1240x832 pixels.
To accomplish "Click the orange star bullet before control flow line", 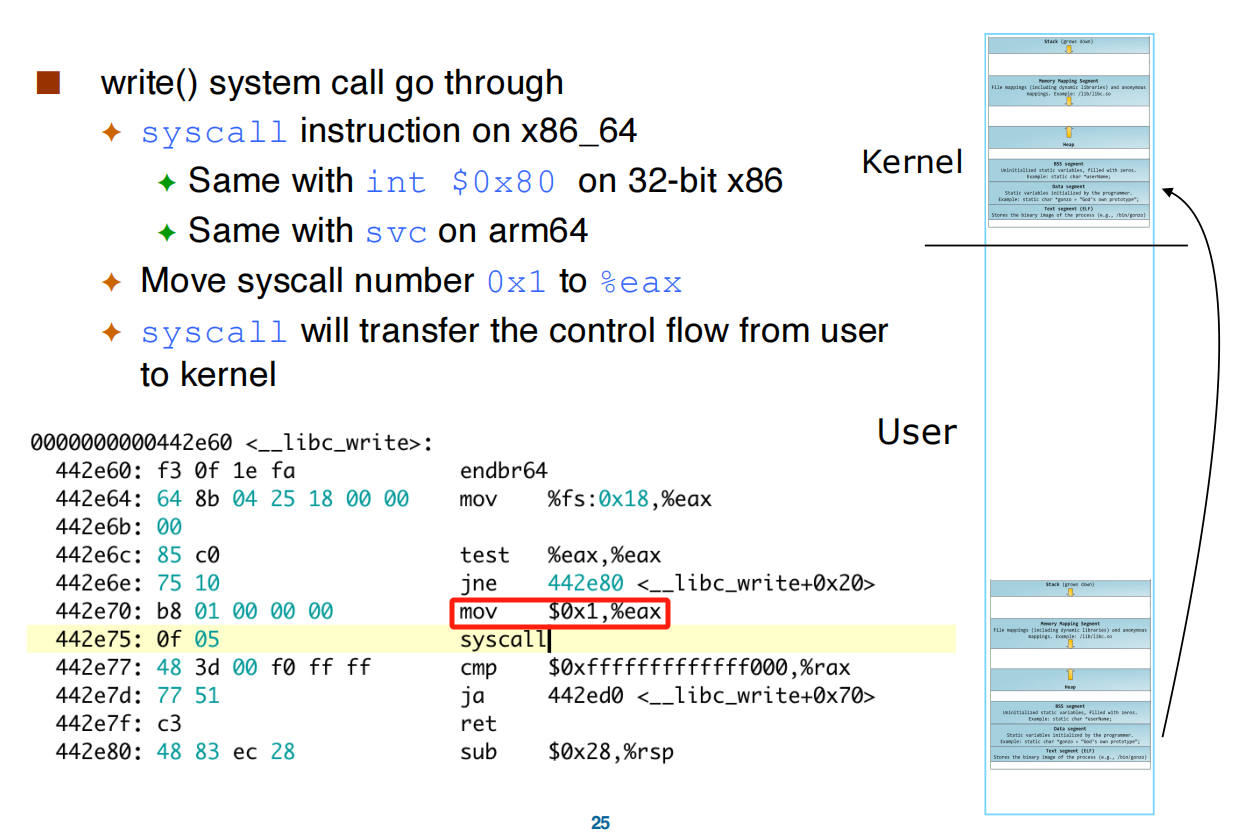I will pos(111,332).
